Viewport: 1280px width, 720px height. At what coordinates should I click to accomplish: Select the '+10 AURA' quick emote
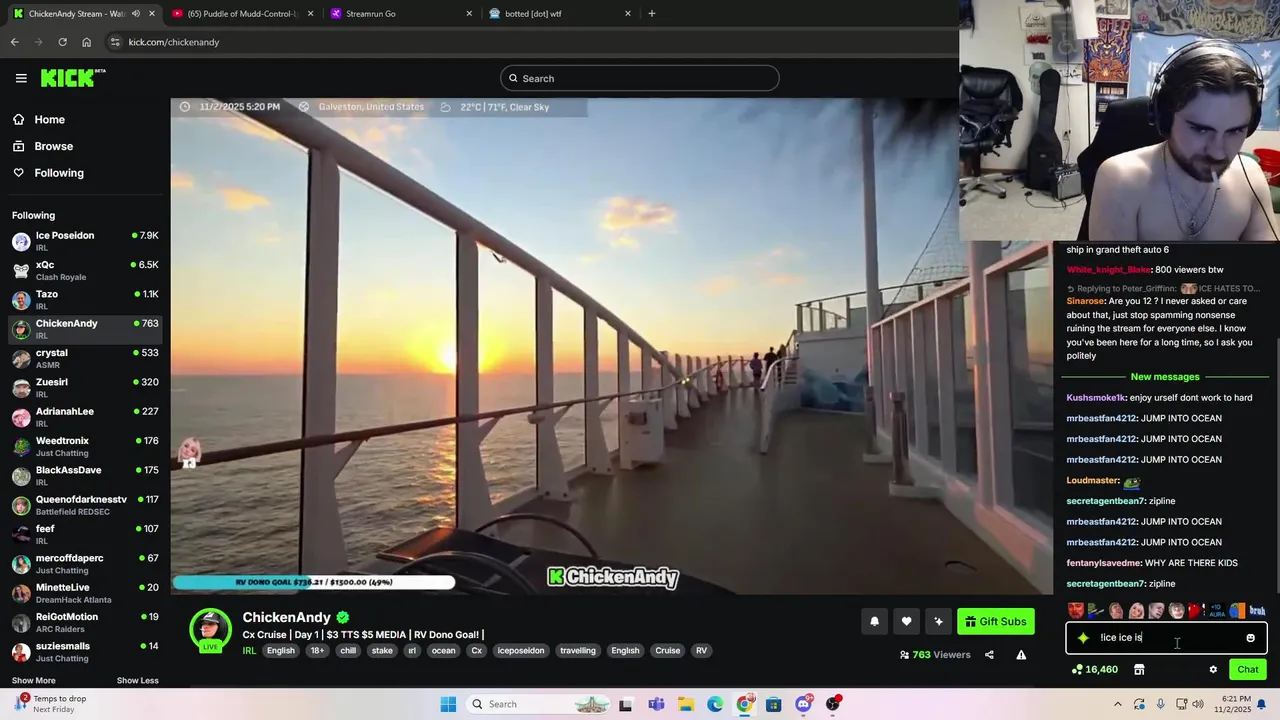coord(1217,611)
